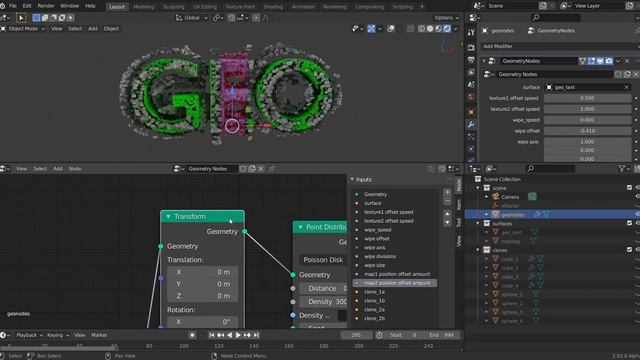Select the Modifier properties wrench tab
The height and width of the screenshot is (360, 640).
coord(471,124)
